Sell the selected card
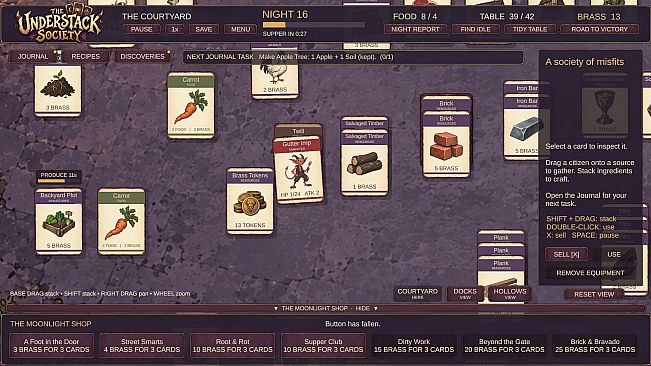This screenshot has width=651, height=366. [566, 254]
